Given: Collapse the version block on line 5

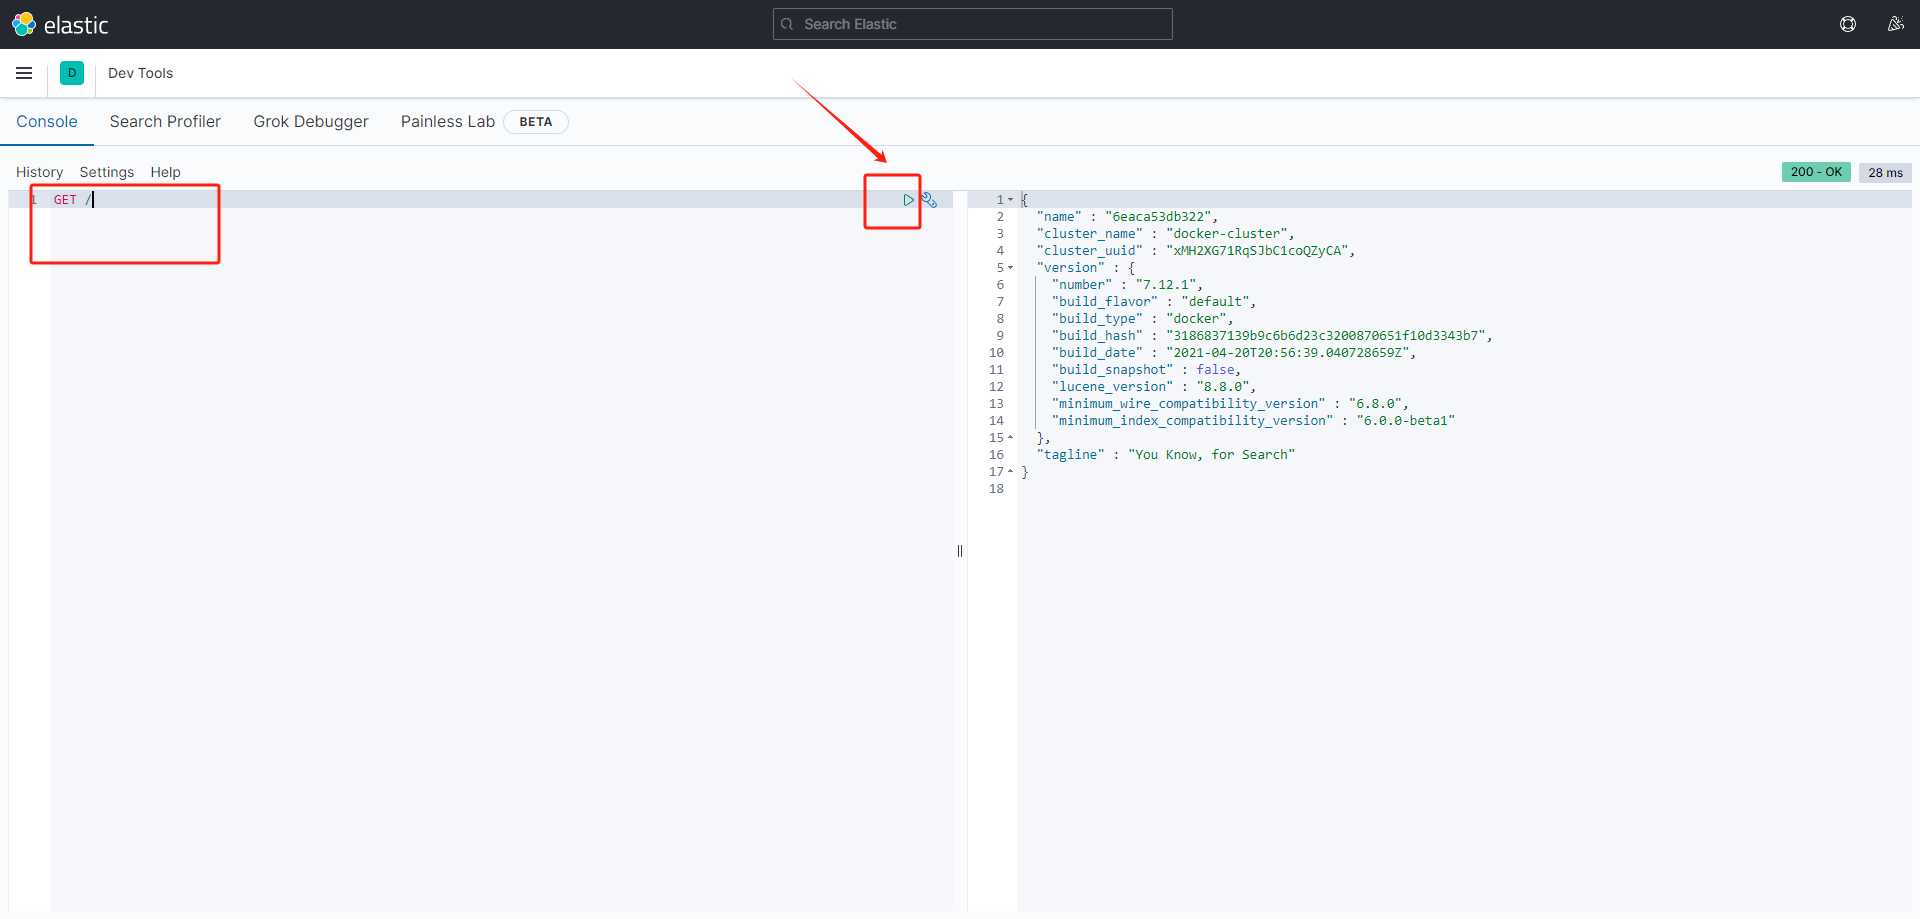Looking at the screenshot, I should (1011, 268).
